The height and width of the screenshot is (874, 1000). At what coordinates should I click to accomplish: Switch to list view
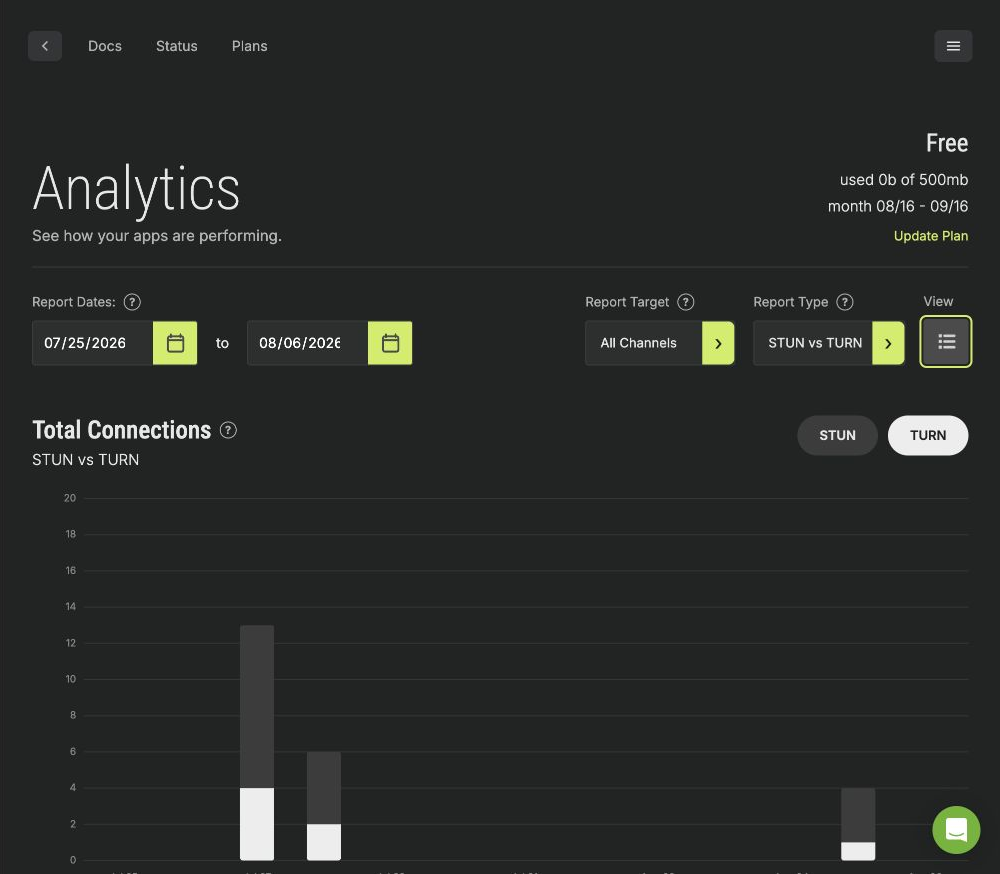pos(946,341)
